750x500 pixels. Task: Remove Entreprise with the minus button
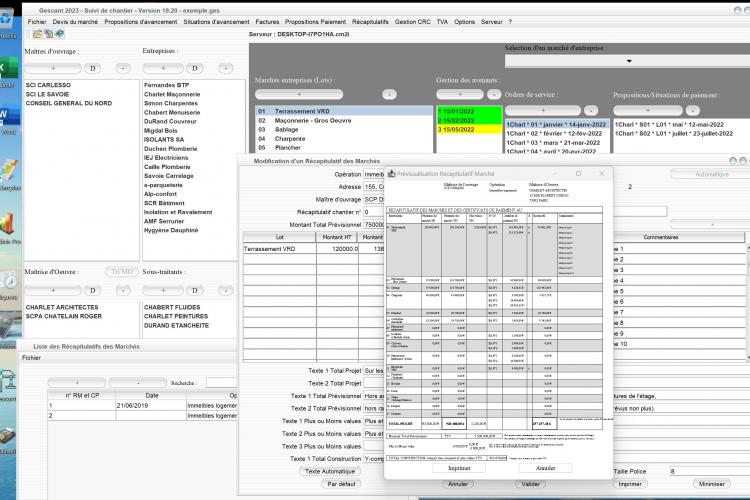(x=226, y=68)
